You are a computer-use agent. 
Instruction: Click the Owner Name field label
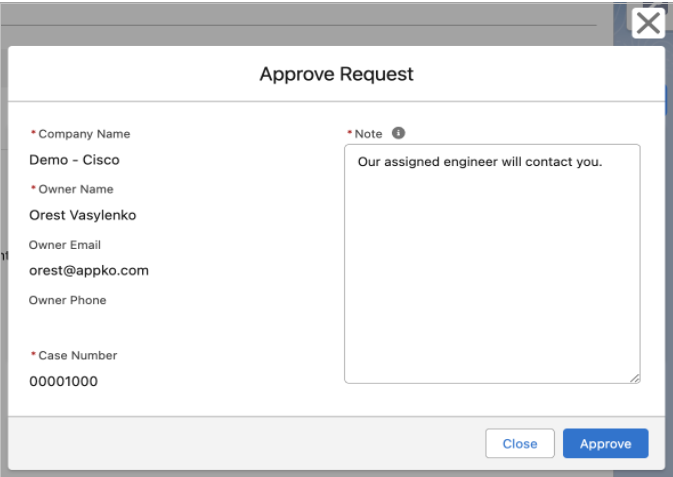79,189
